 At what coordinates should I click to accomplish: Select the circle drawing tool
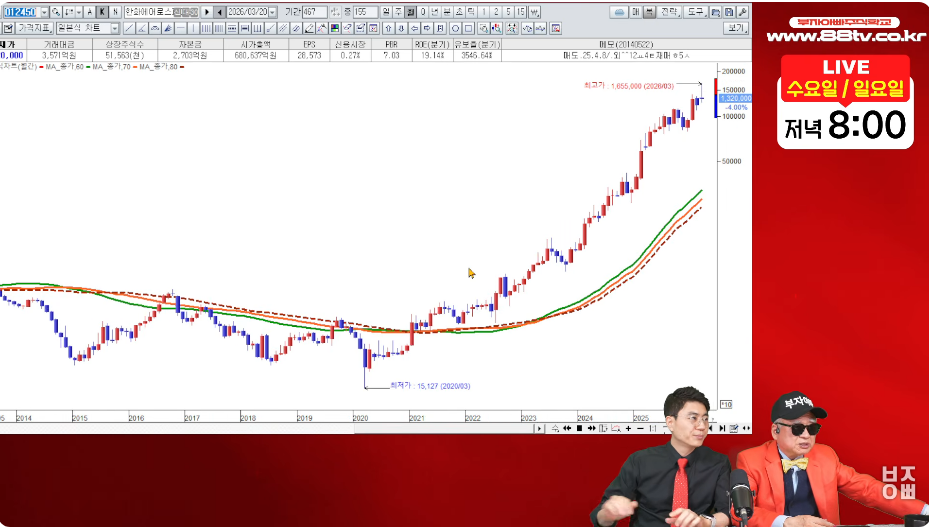tap(454, 28)
